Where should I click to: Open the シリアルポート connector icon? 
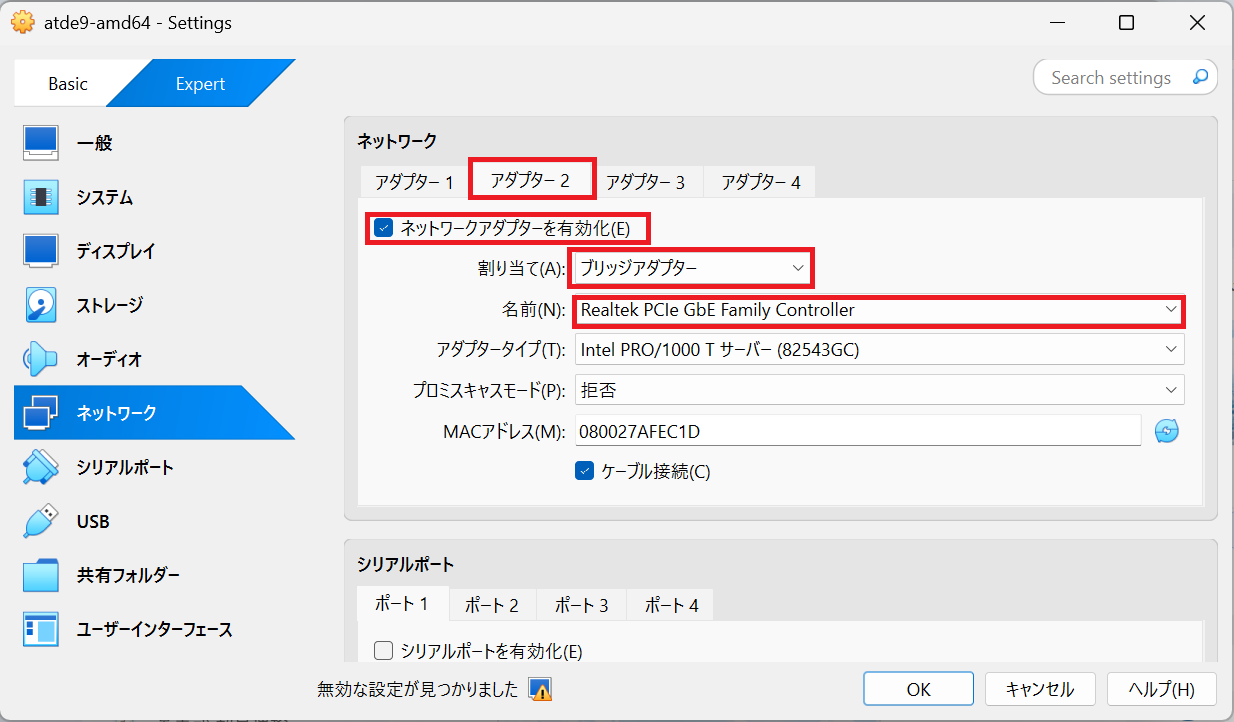41,467
